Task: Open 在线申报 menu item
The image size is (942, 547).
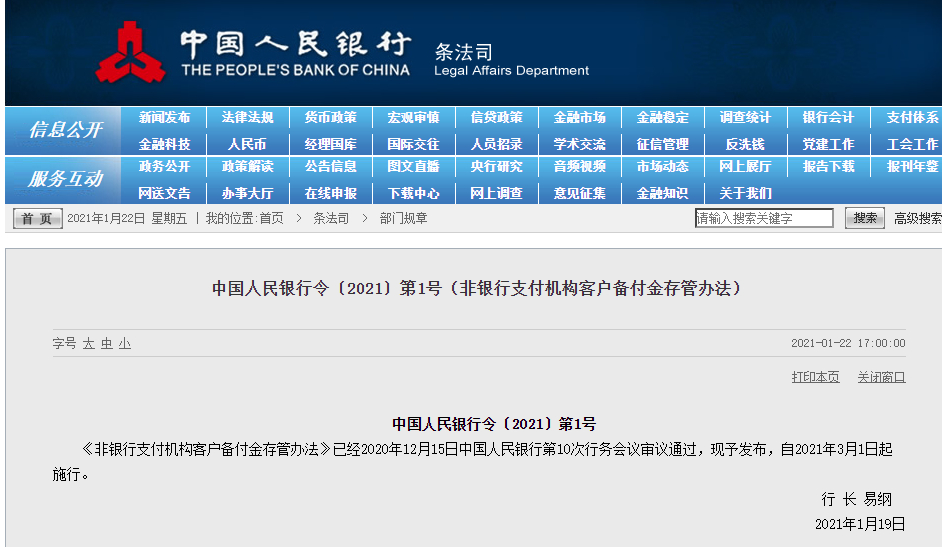Action: [330, 193]
